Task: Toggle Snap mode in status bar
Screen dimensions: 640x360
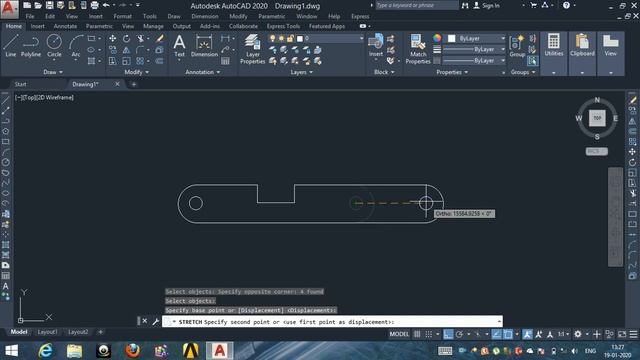Action: pos(429,334)
